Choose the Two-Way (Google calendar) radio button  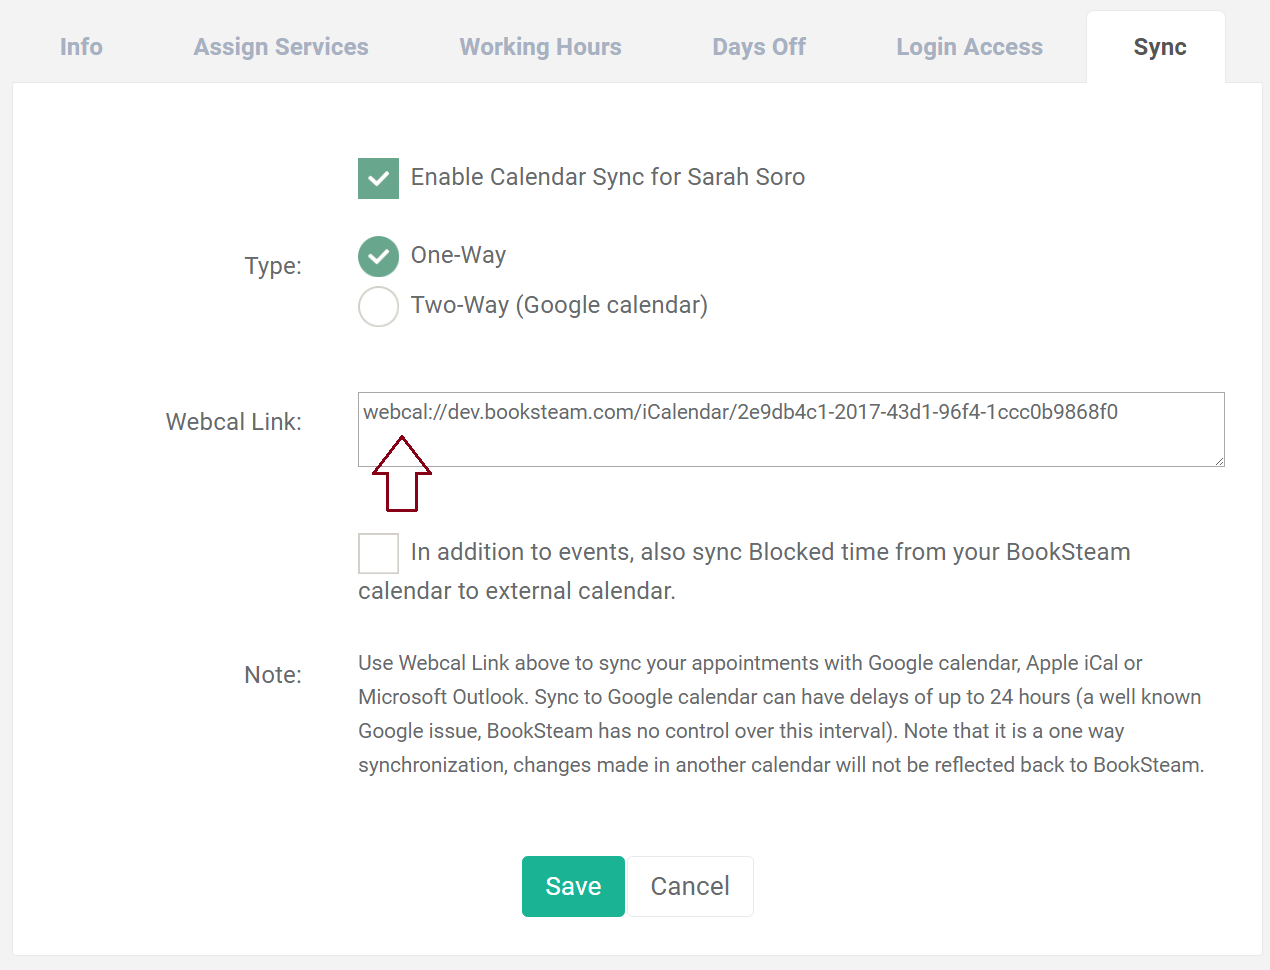pos(378,306)
